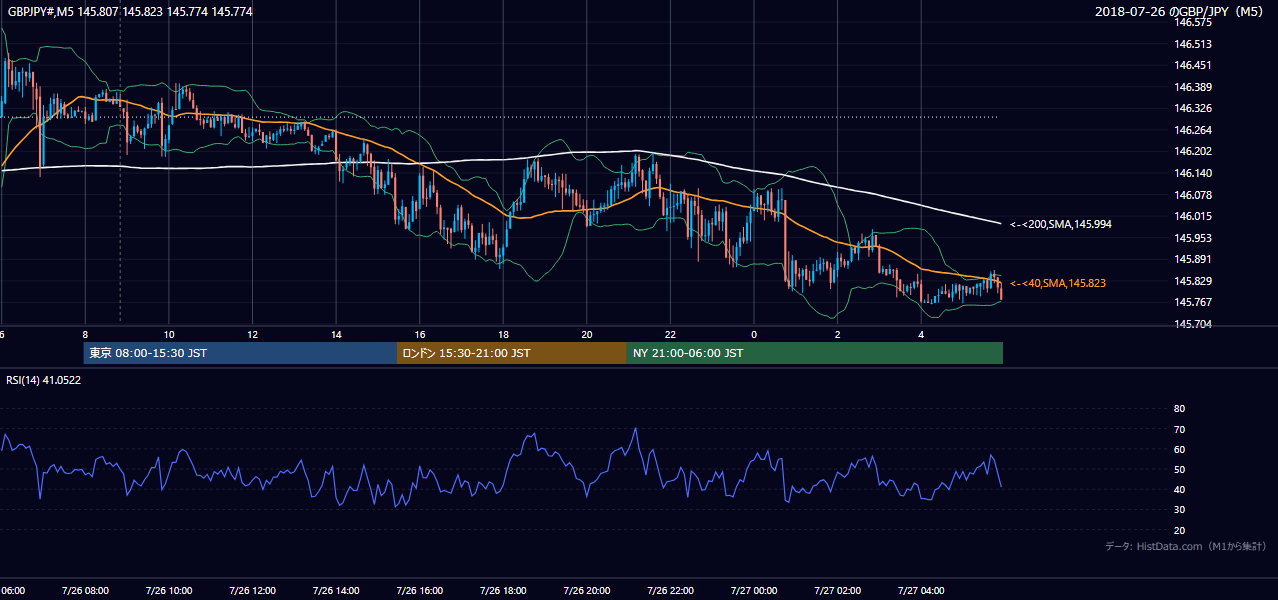Viewport: 1278px width, 600px height.
Task: Select the NY 21:00-06:00 JST session bar
Action: [815, 353]
